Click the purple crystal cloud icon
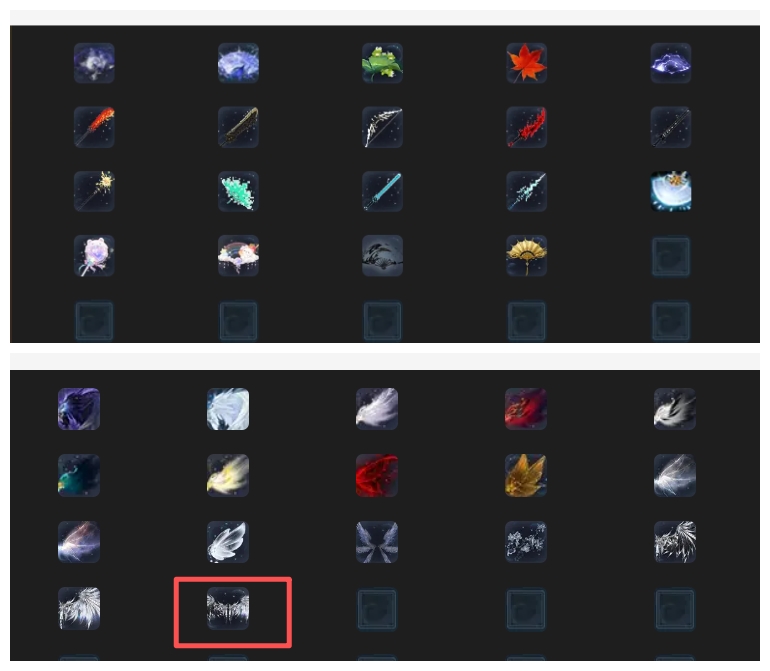This screenshot has height=671, width=770. coord(671,63)
